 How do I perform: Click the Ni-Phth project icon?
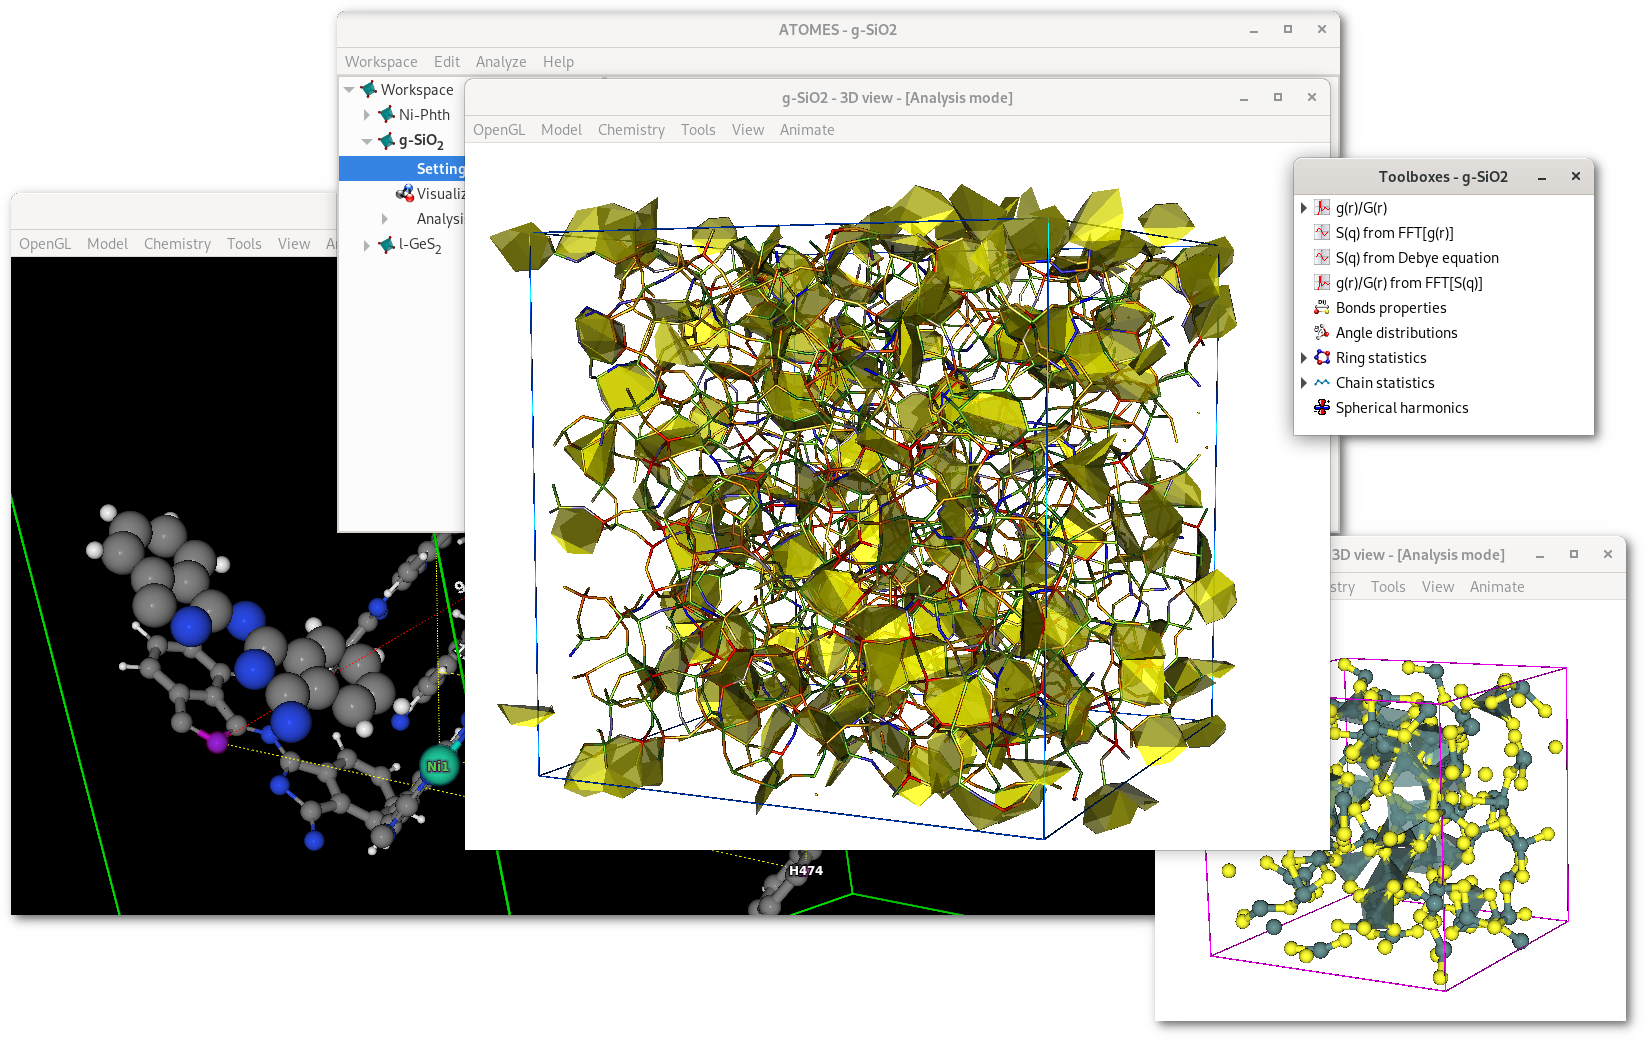(x=386, y=115)
